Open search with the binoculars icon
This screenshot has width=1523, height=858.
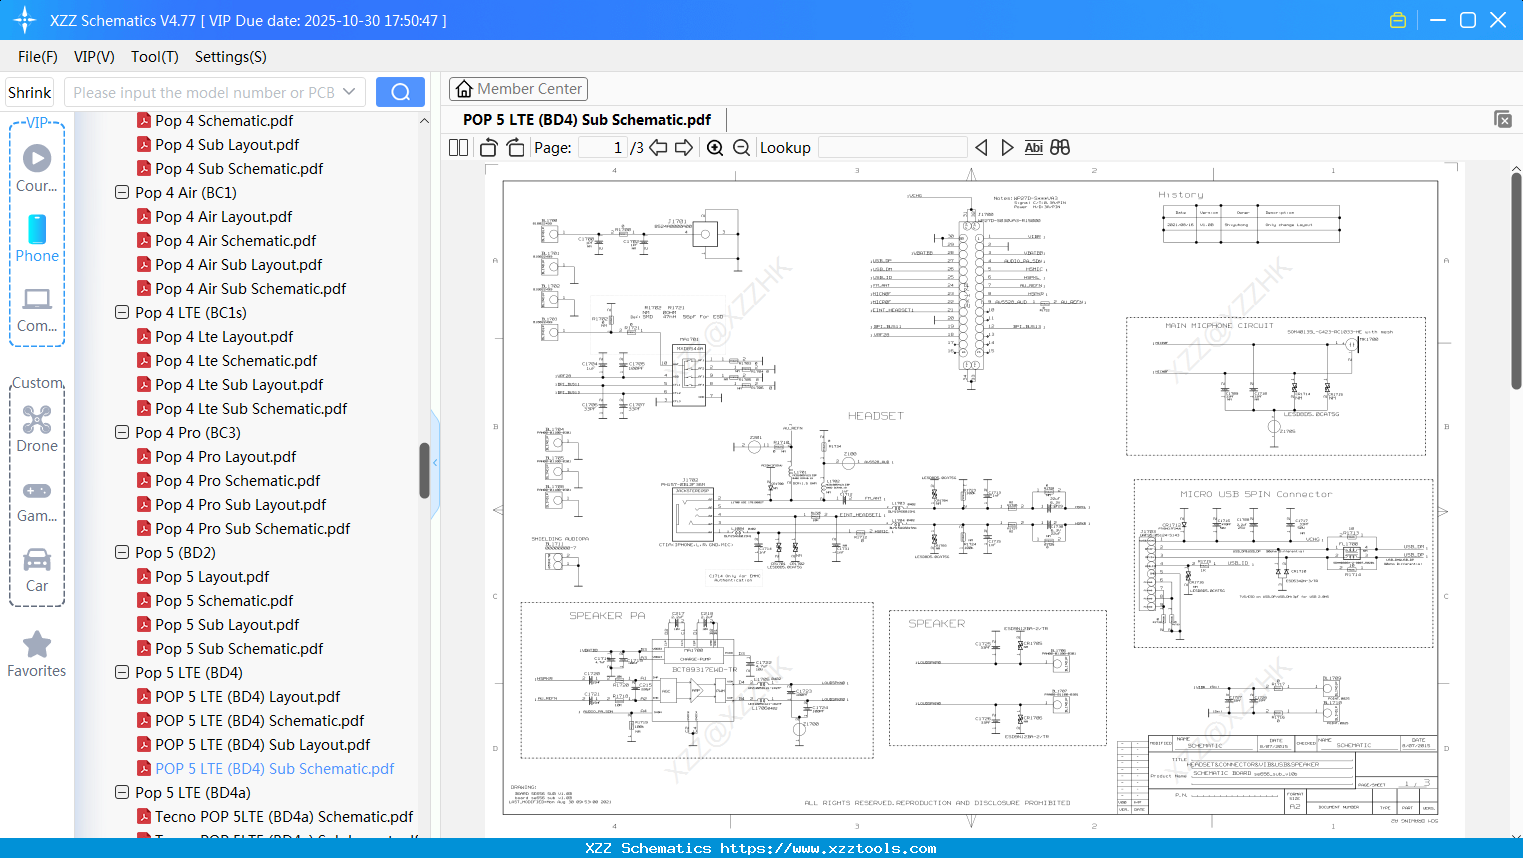[x=1059, y=147]
